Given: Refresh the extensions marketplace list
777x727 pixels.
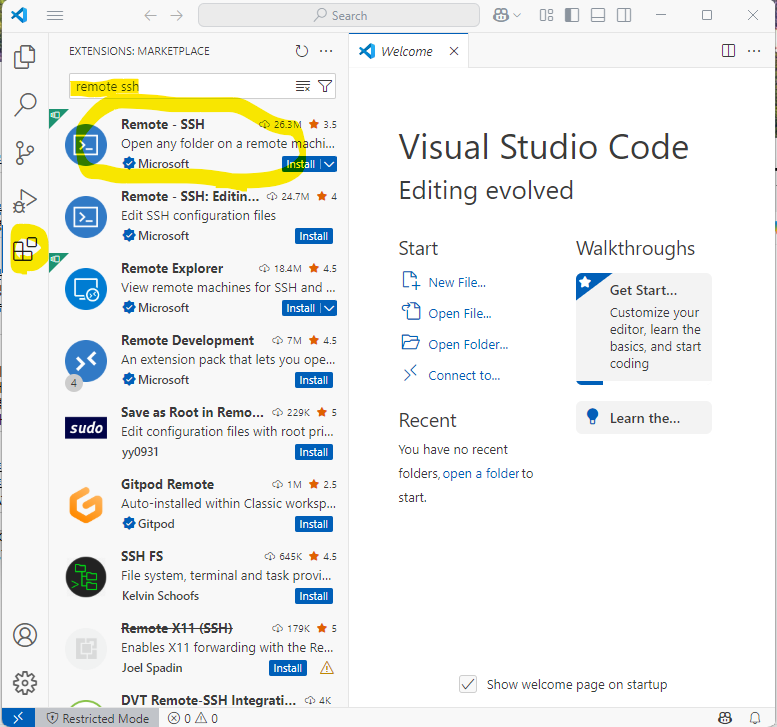Looking at the screenshot, I should pos(301,51).
